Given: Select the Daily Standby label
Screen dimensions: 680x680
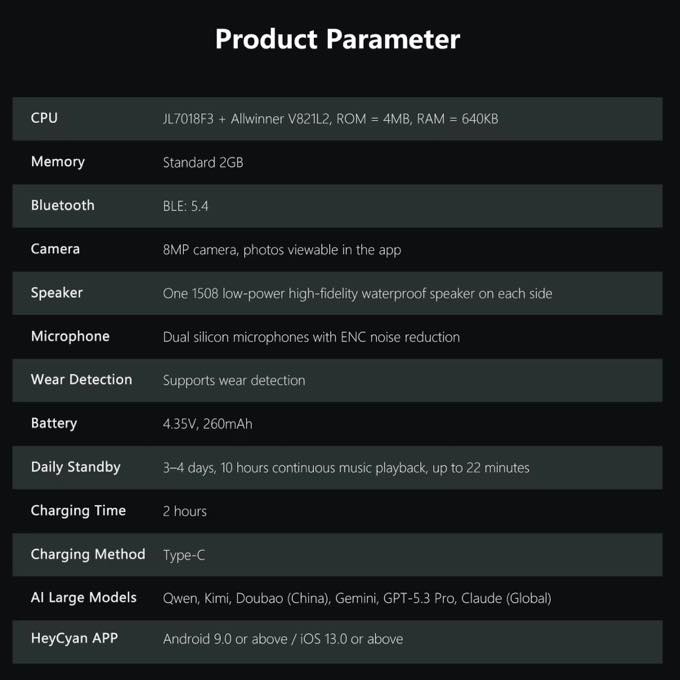Looking at the screenshot, I should click(75, 467).
